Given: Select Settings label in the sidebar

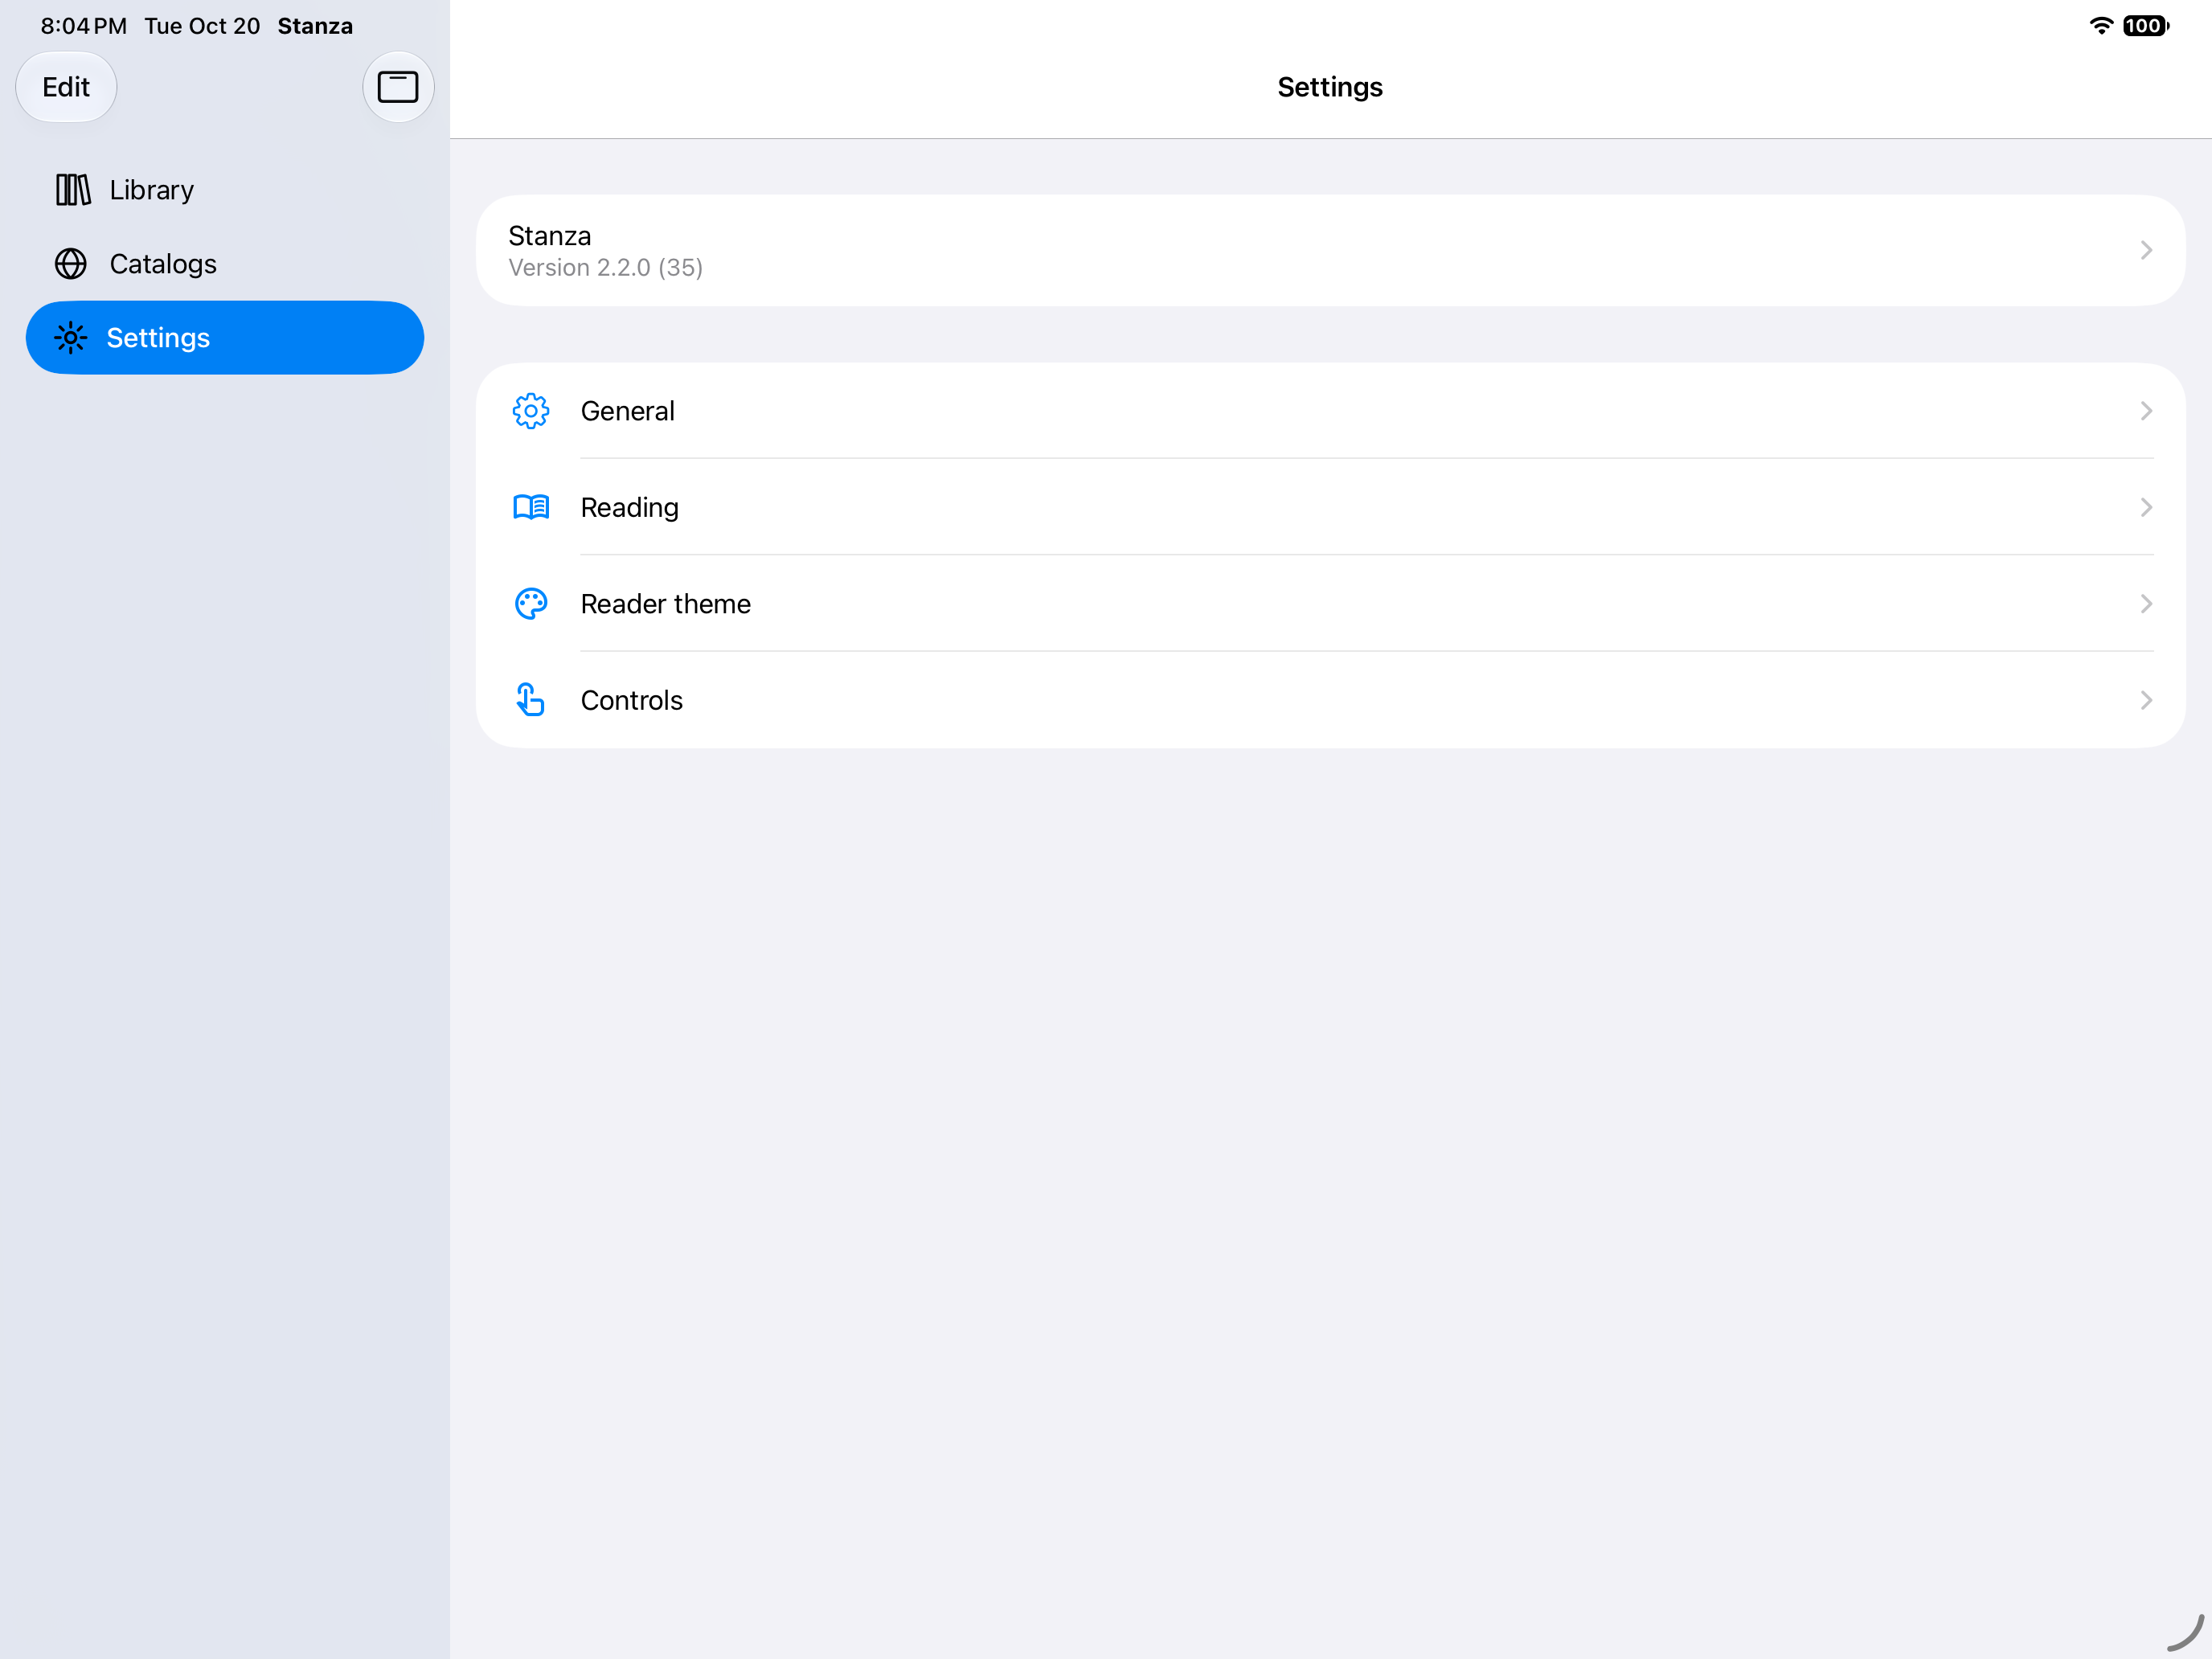Looking at the screenshot, I should tap(158, 338).
